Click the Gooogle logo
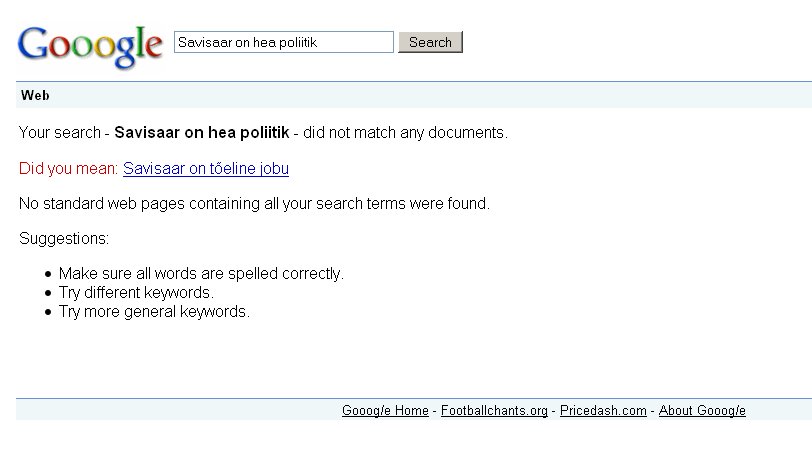Screen dimensions: 812x456 [x=90, y=44]
